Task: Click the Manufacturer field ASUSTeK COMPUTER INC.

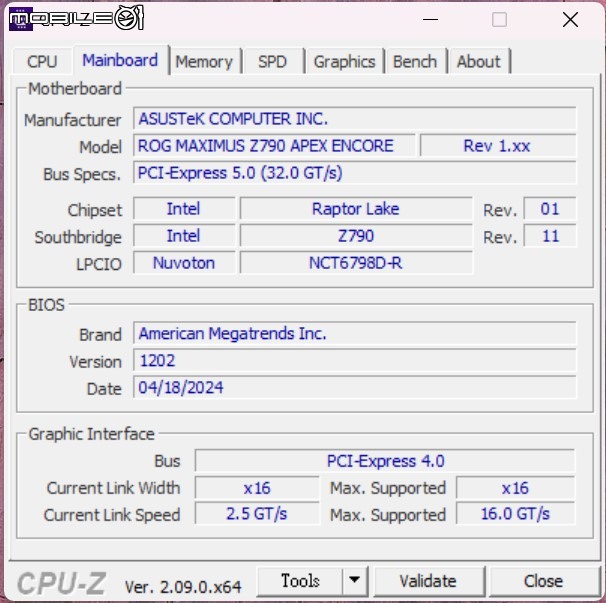Action: (354, 119)
